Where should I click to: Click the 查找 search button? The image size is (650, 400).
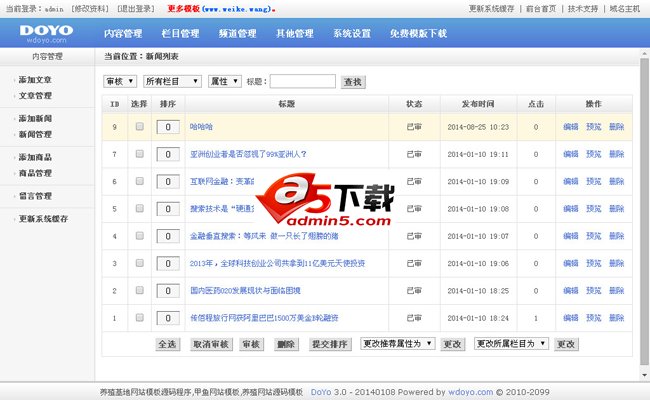(353, 82)
